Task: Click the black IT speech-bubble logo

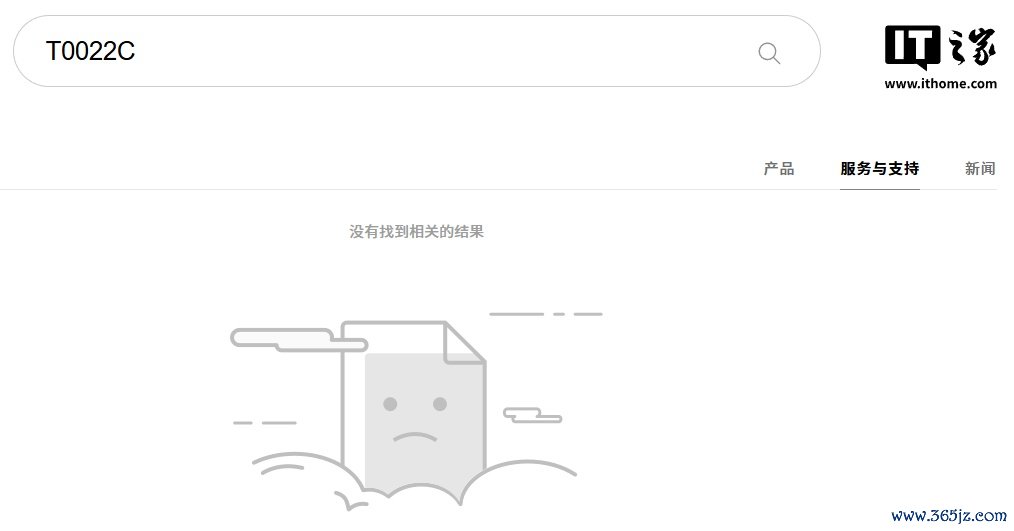Action: [x=912, y=47]
